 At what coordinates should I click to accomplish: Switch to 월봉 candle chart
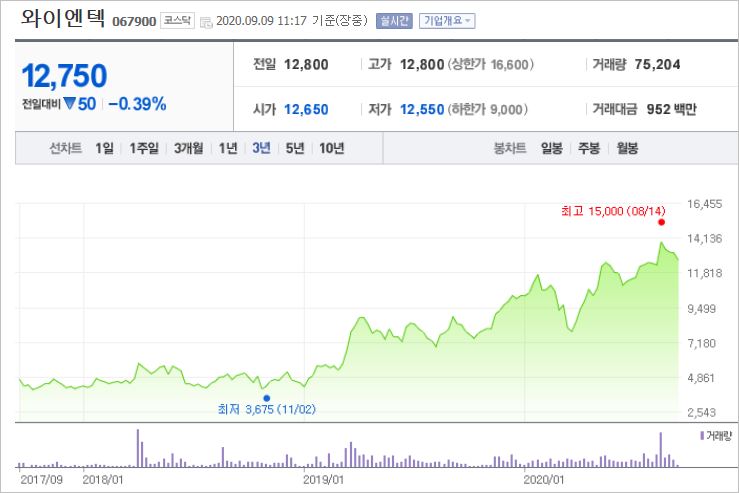(627, 148)
